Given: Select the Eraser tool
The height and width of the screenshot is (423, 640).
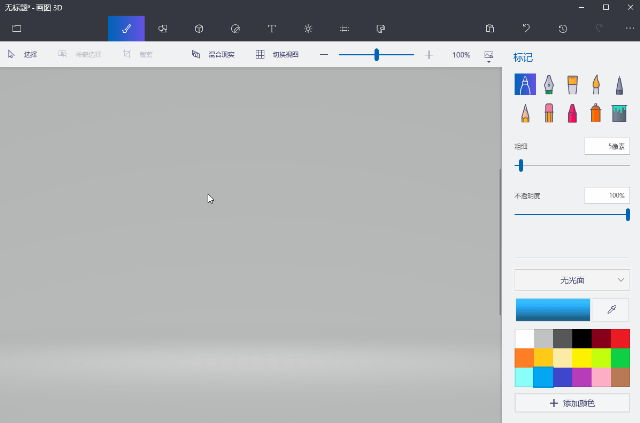Looking at the screenshot, I should 549,113.
